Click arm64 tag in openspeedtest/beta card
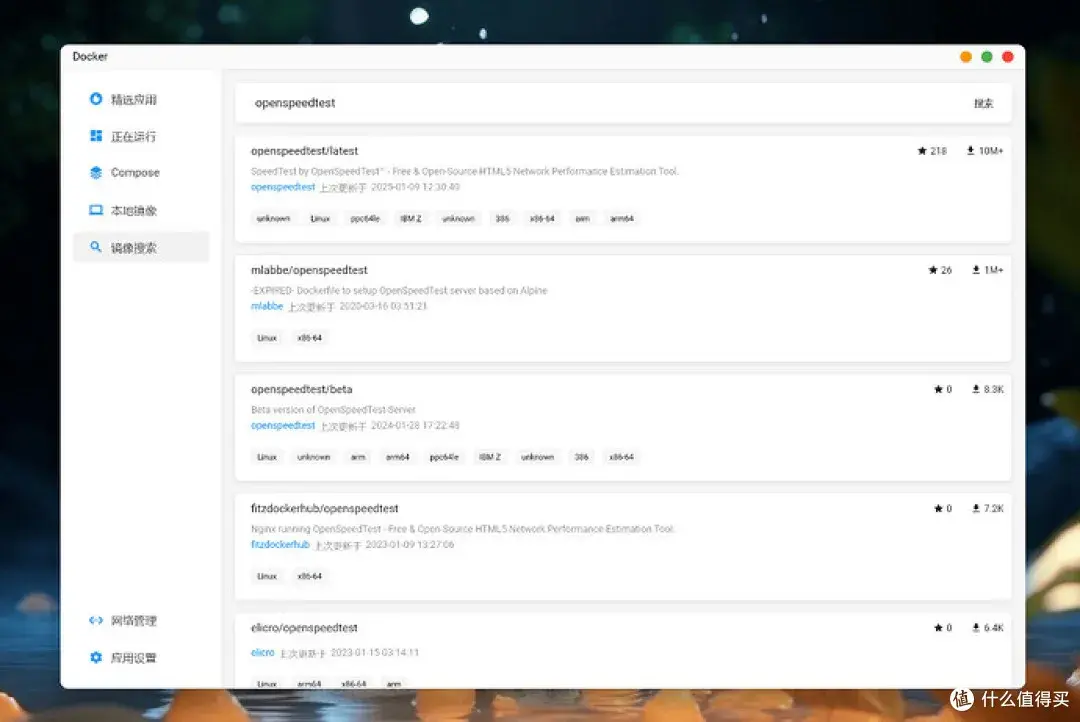The image size is (1080, 722). [x=397, y=457]
